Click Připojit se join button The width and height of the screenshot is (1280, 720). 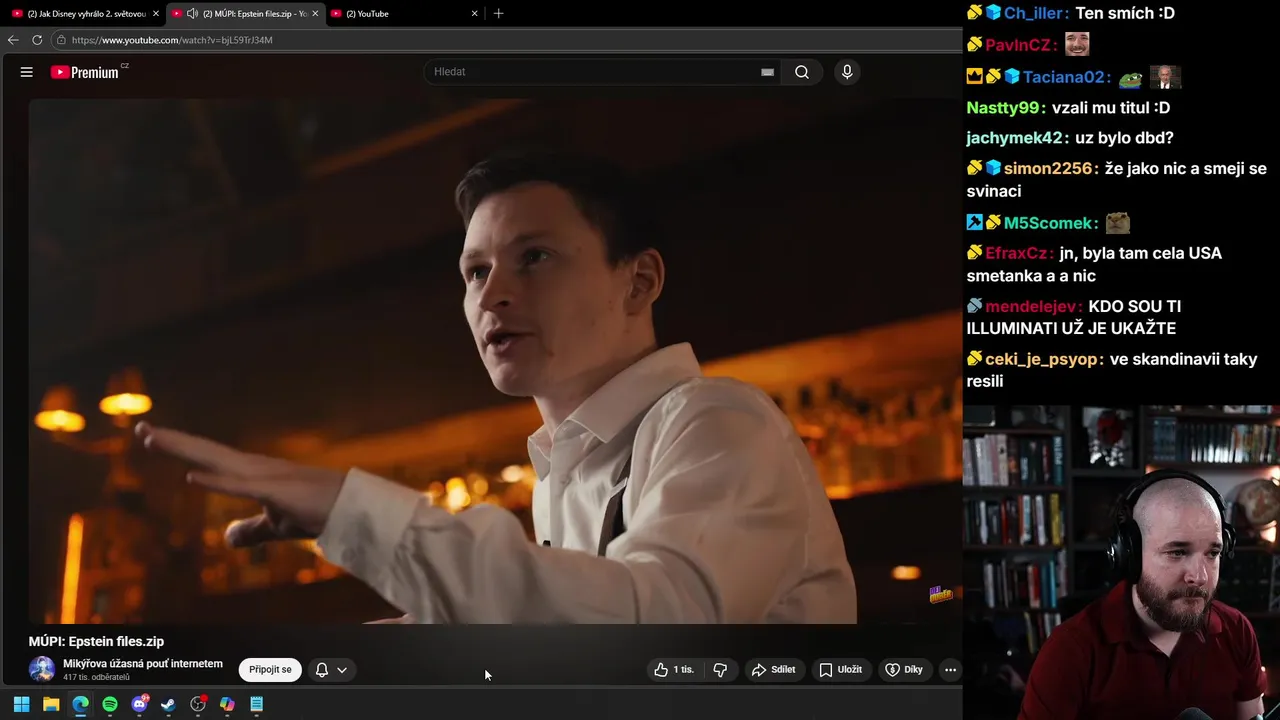tap(270, 670)
